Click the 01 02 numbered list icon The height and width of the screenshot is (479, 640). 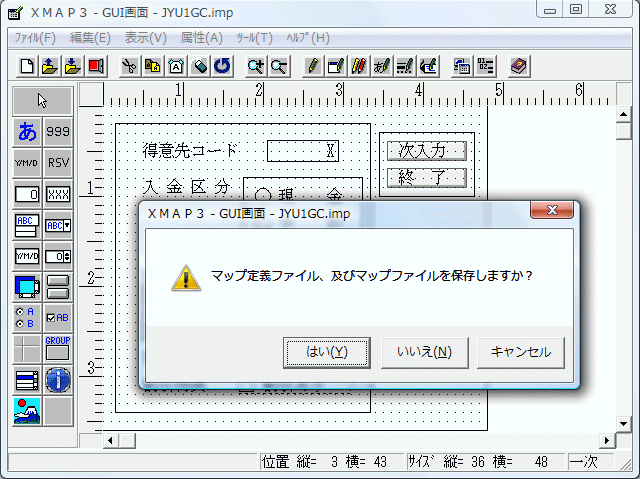coord(485,66)
